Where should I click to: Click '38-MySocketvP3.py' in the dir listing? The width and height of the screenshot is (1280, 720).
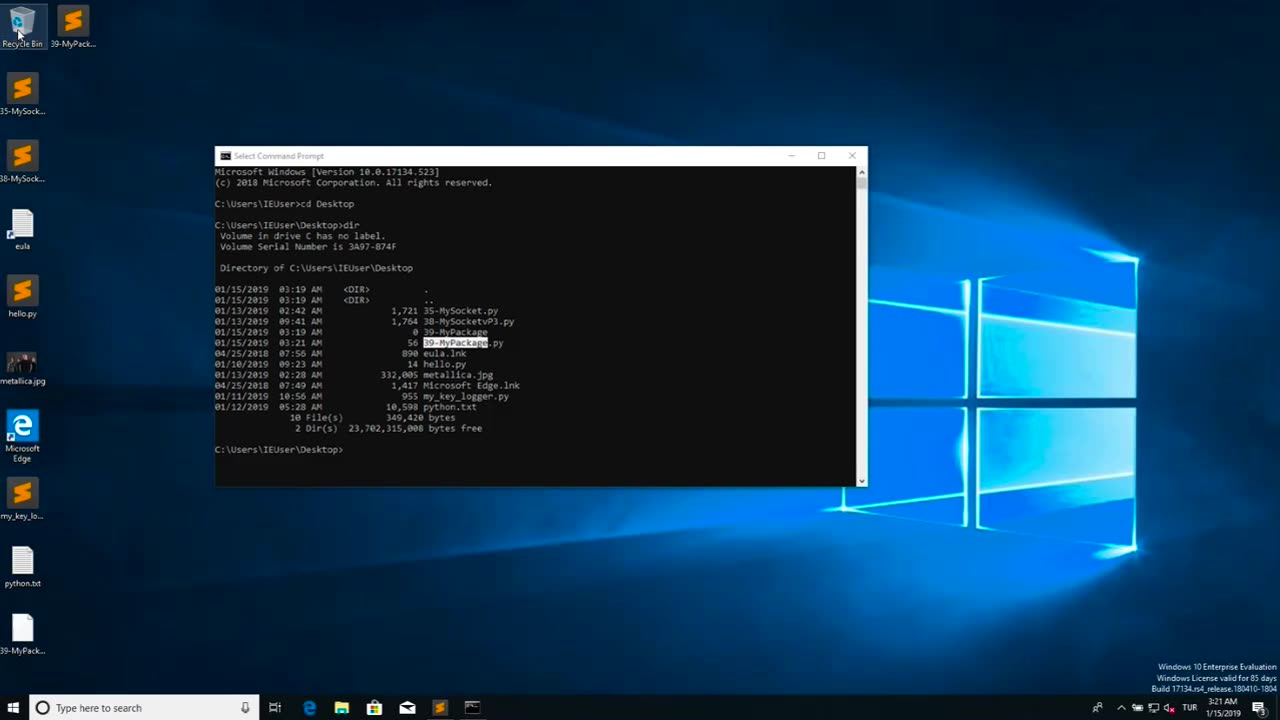[468, 322]
